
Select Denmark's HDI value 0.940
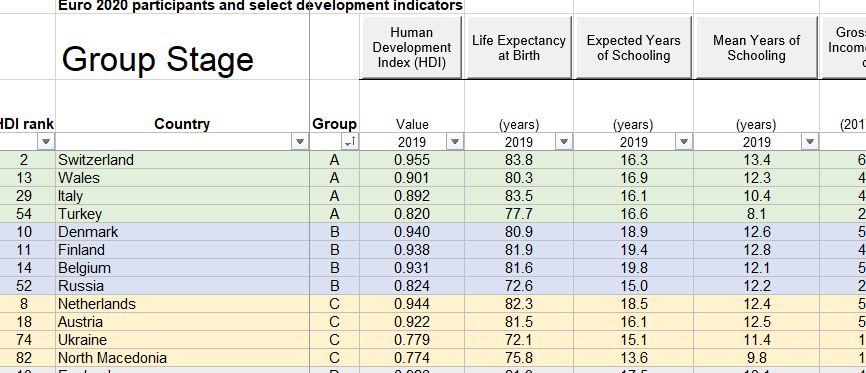412,232
